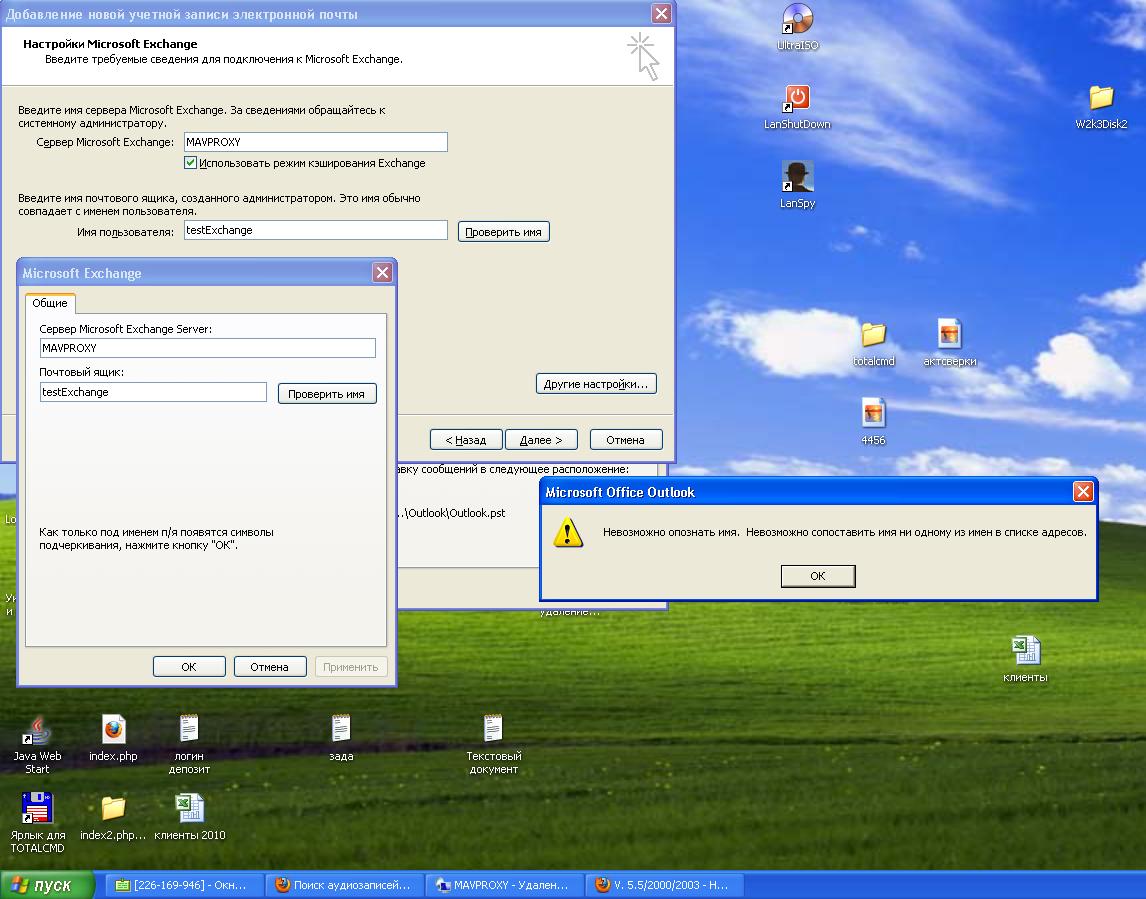Click the warning icon in Outlook message
This screenshot has width=1146, height=899.
(568, 532)
